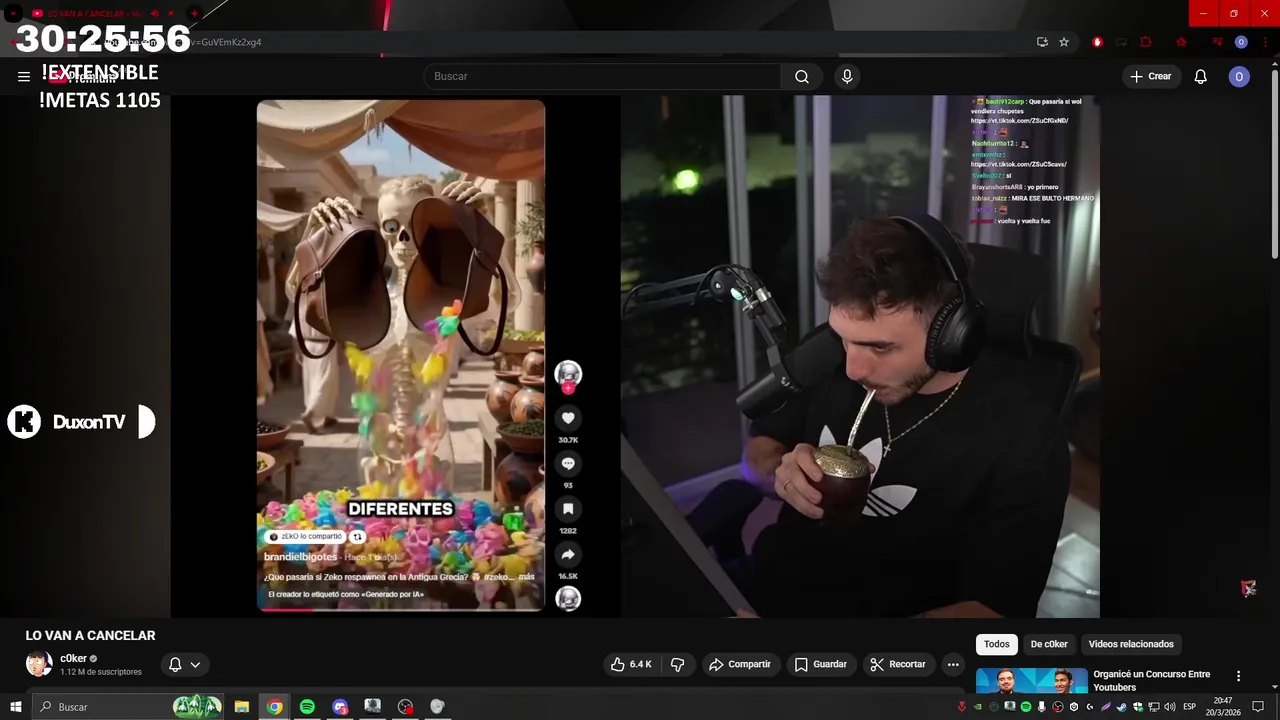Image resolution: width=1280 pixels, height=720 pixels.
Task: Open File Explorer from the taskbar
Action: pyautogui.click(x=242, y=707)
